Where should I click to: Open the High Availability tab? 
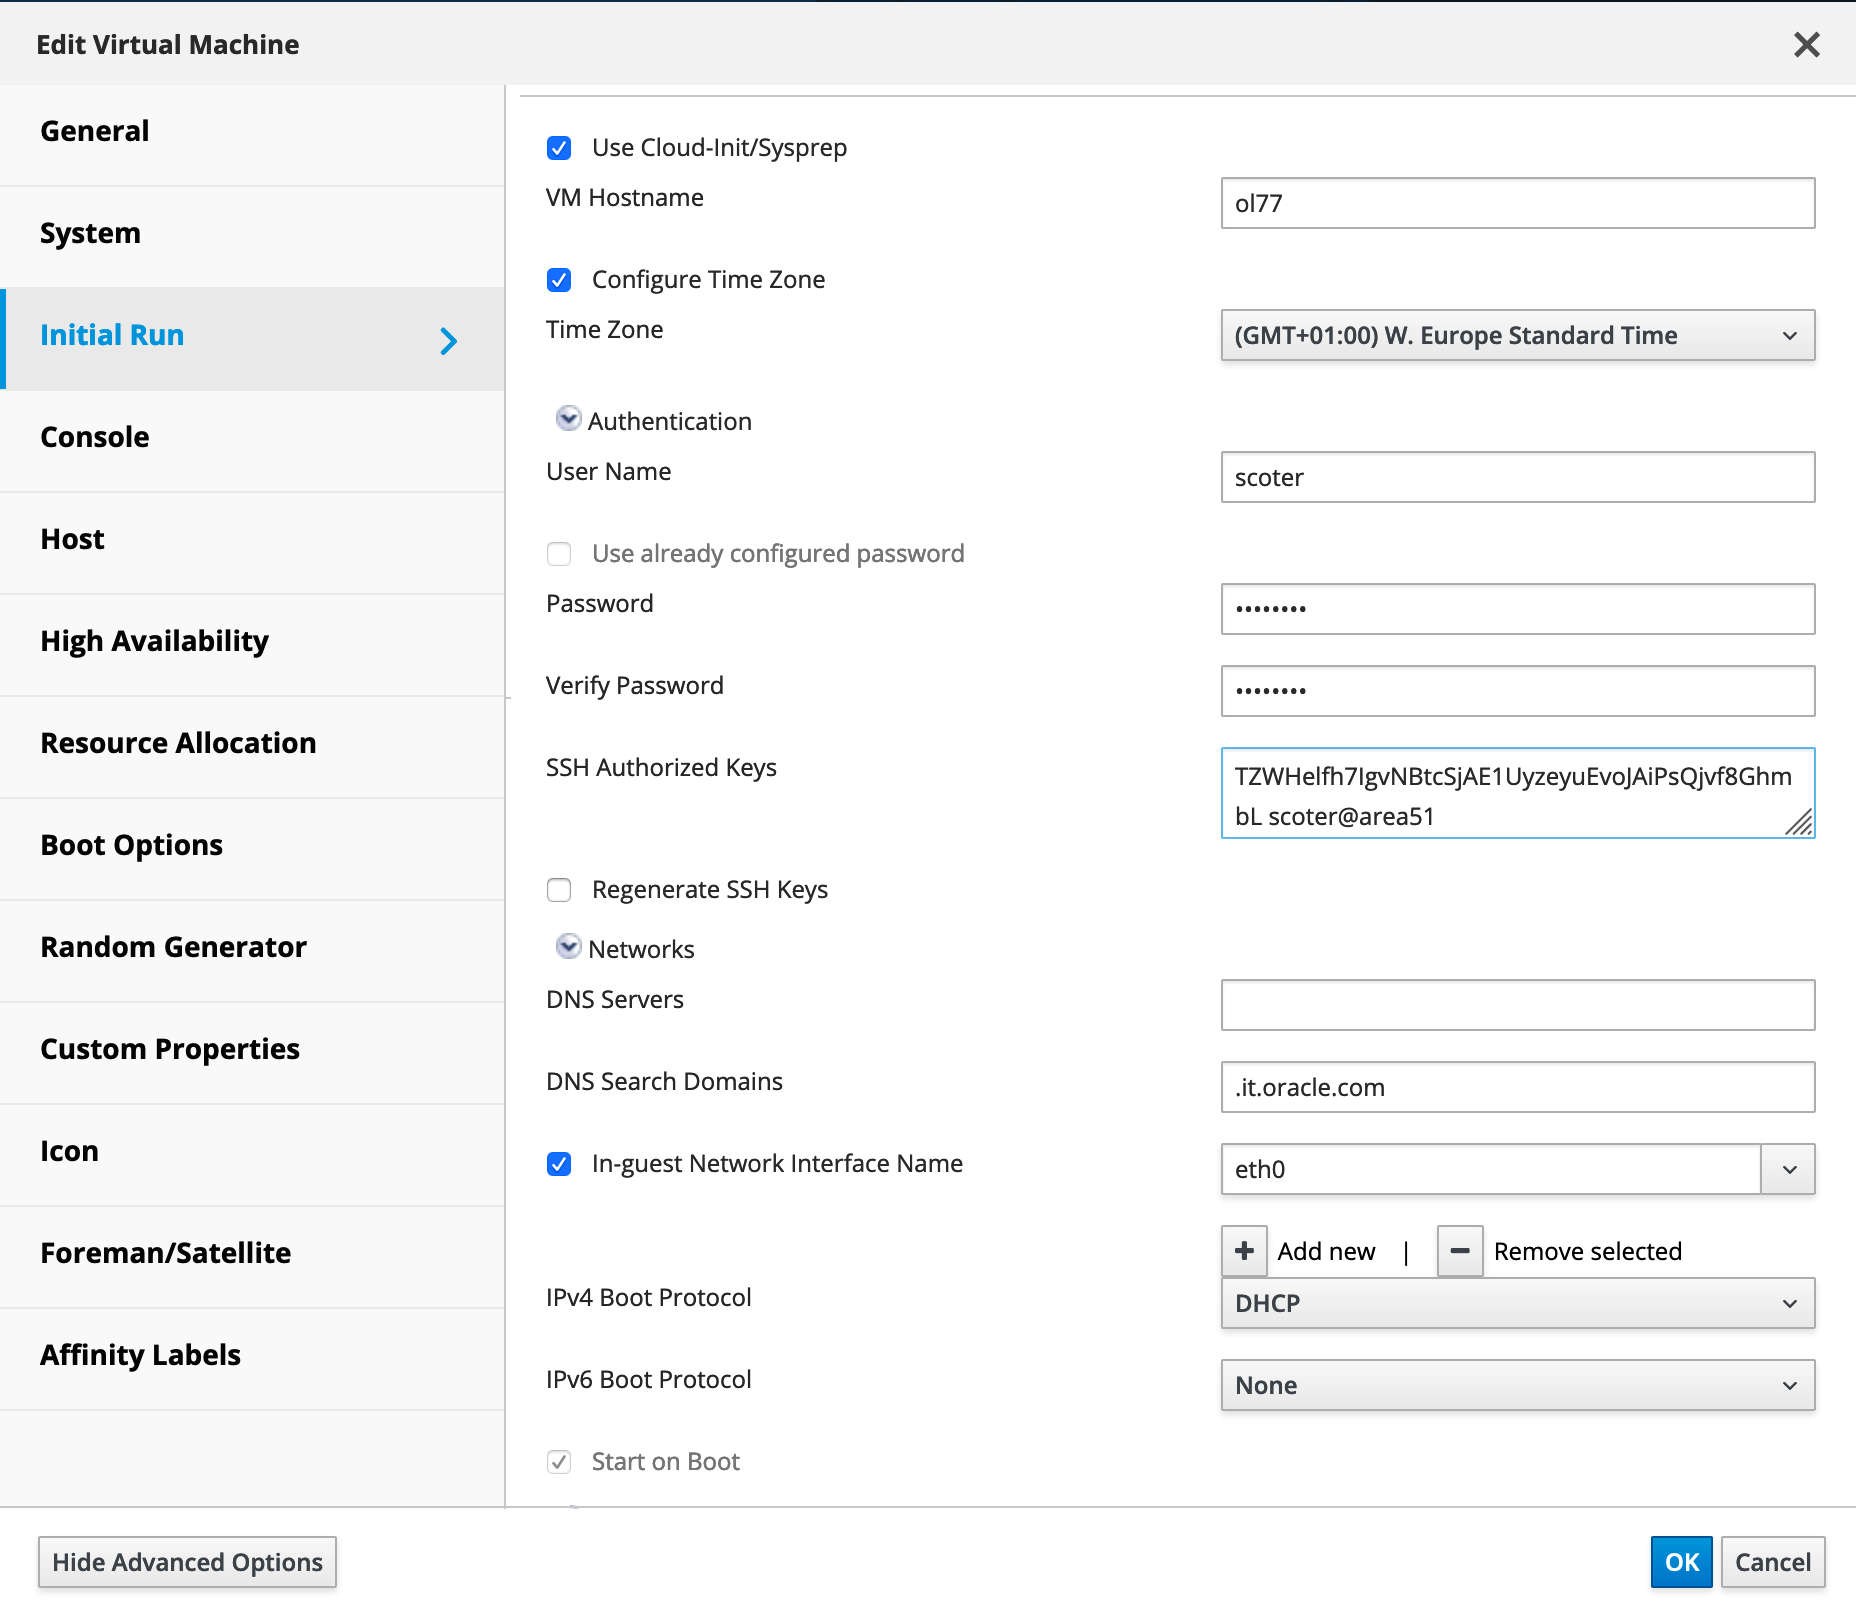pyautogui.click(x=155, y=641)
